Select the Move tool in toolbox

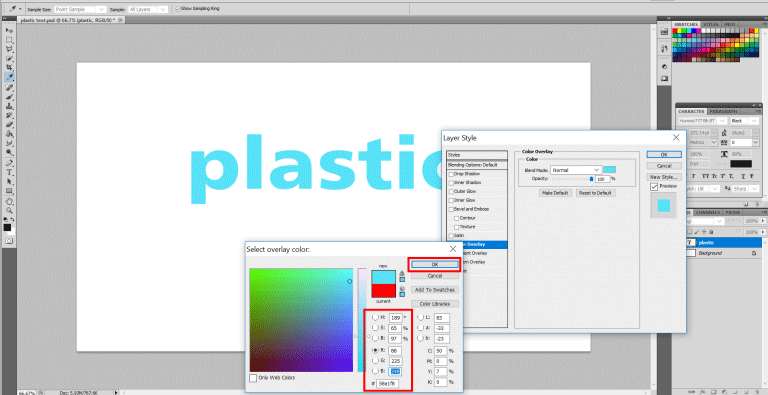[x=9, y=30]
